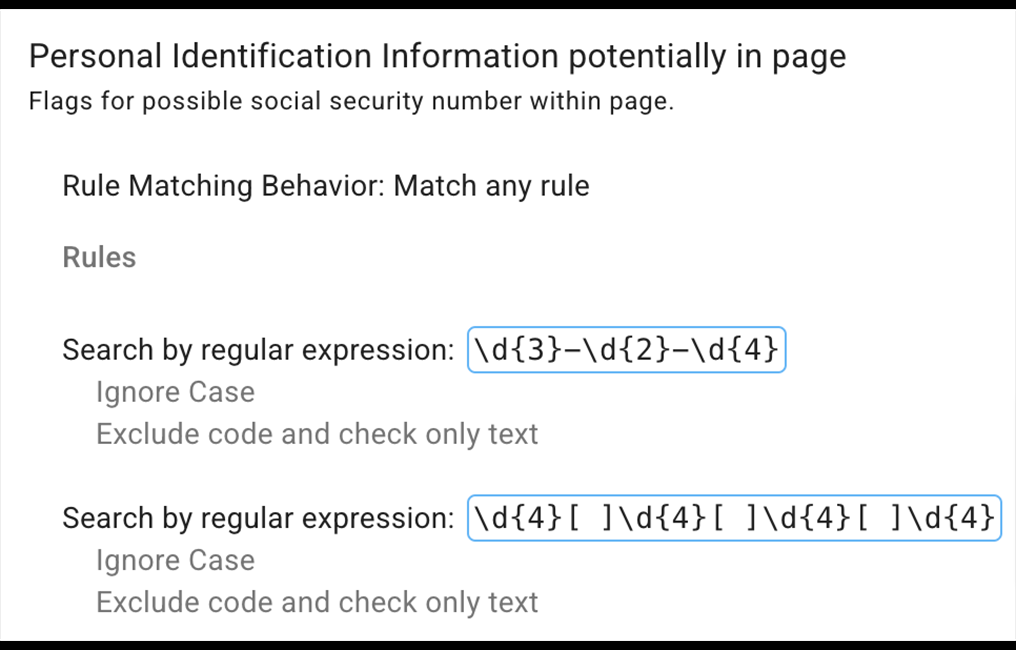Click the second regular expression input field

(735, 518)
